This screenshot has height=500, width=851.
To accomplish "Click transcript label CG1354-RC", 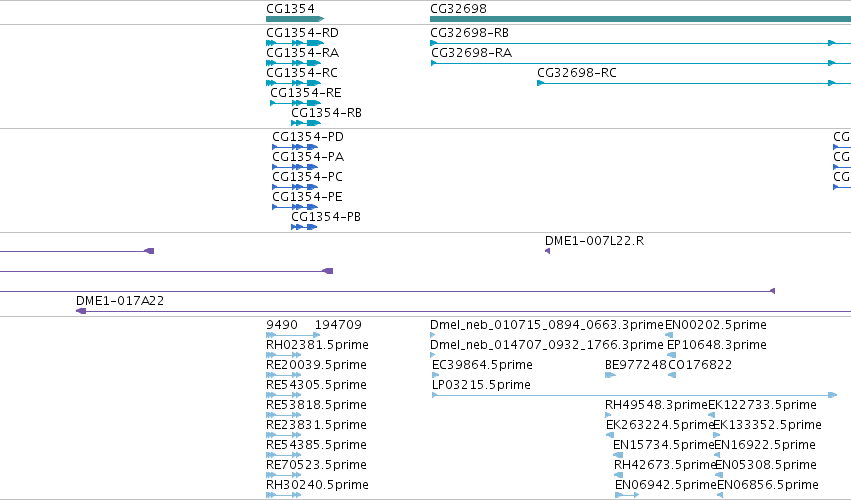I will [302, 73].
